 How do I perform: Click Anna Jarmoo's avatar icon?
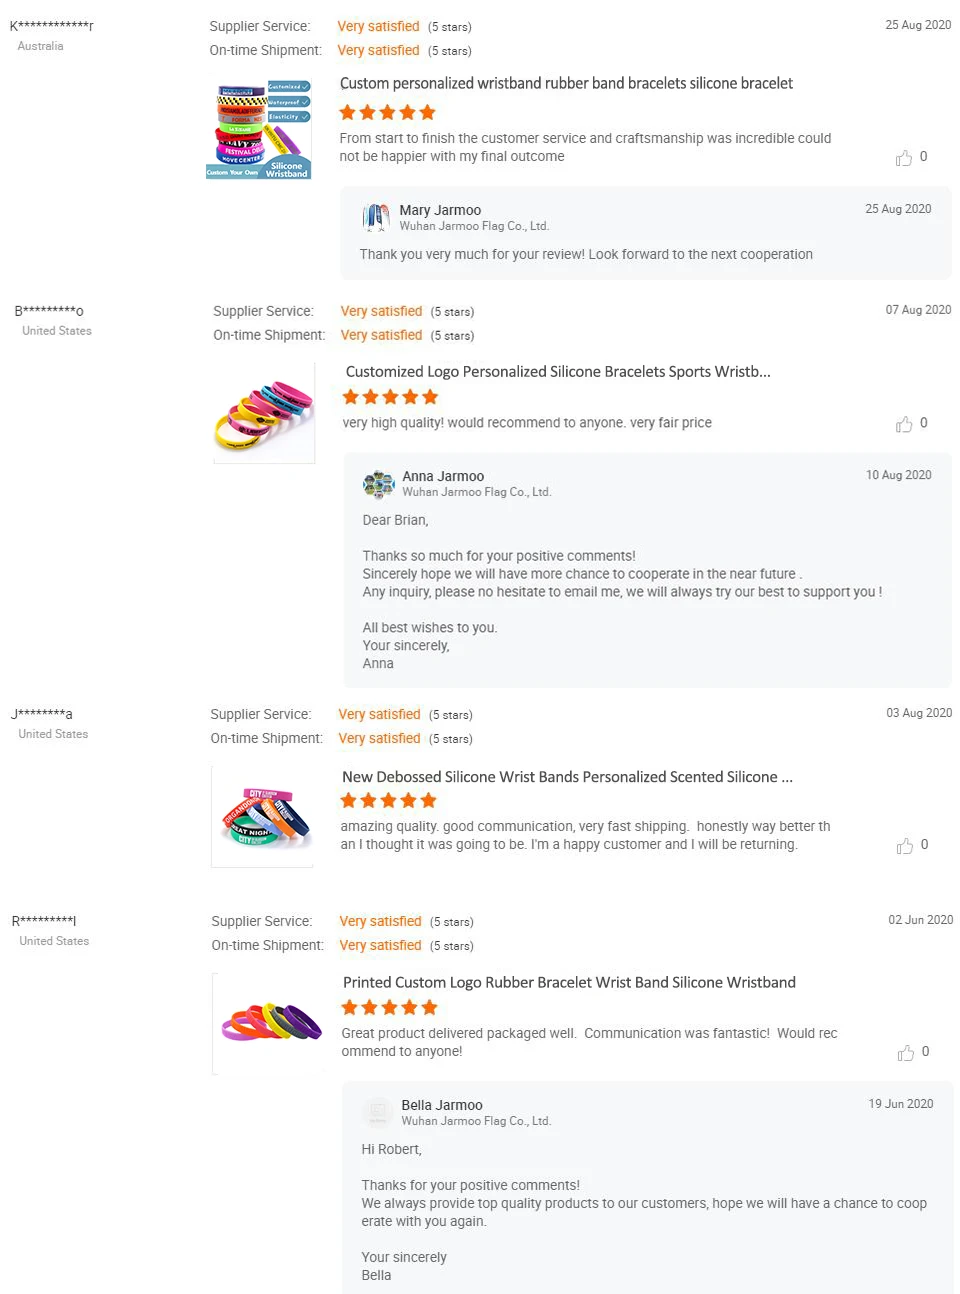point(378,484)
